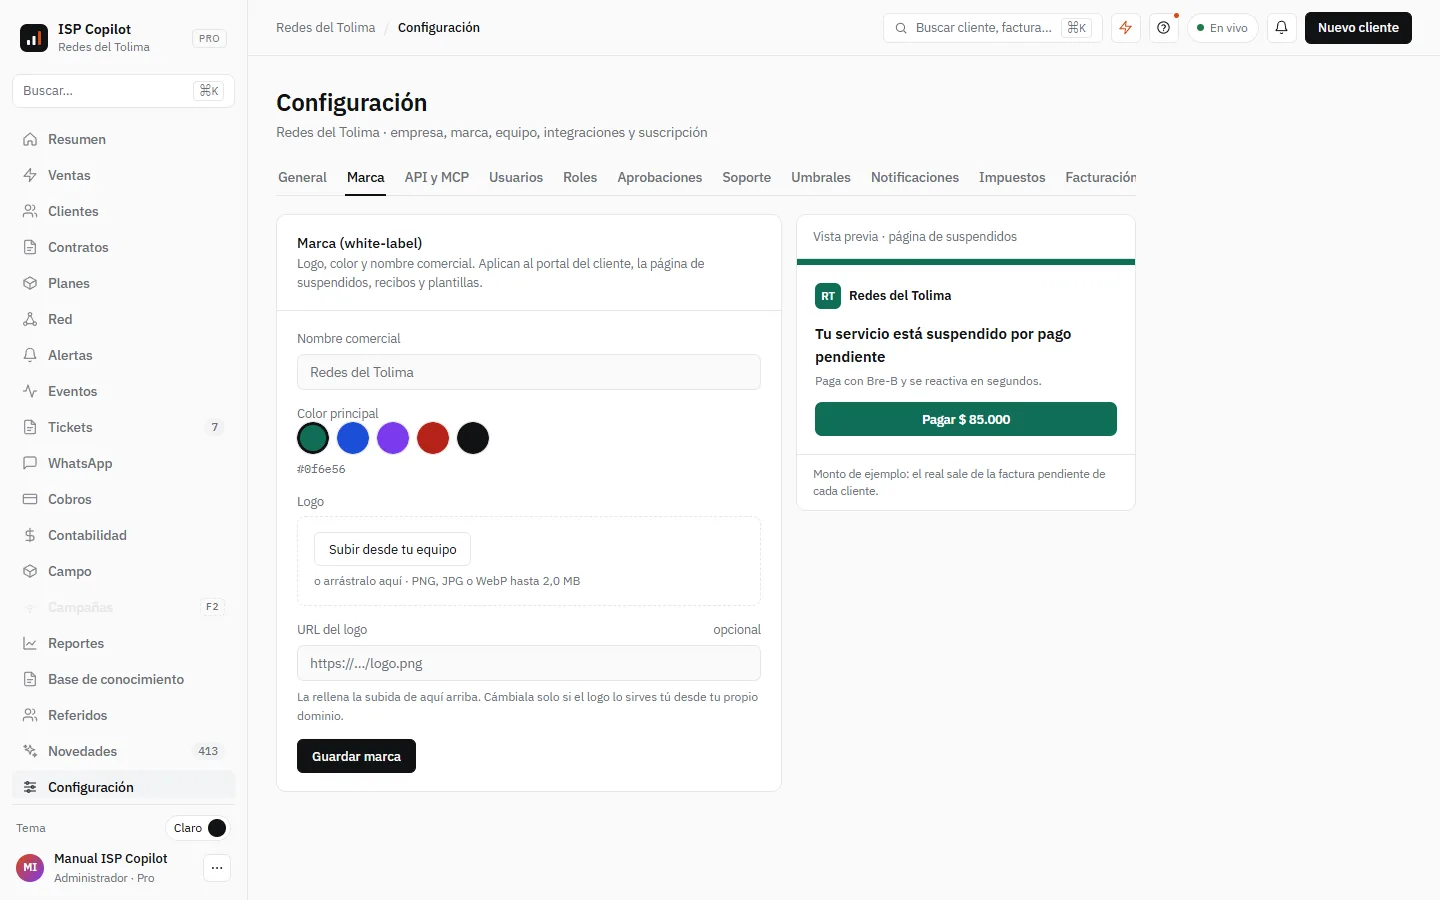Viewport: 1440px width, 900px height.
Task: Open the notifications bell in top bar
Action: coord(1281,28)
